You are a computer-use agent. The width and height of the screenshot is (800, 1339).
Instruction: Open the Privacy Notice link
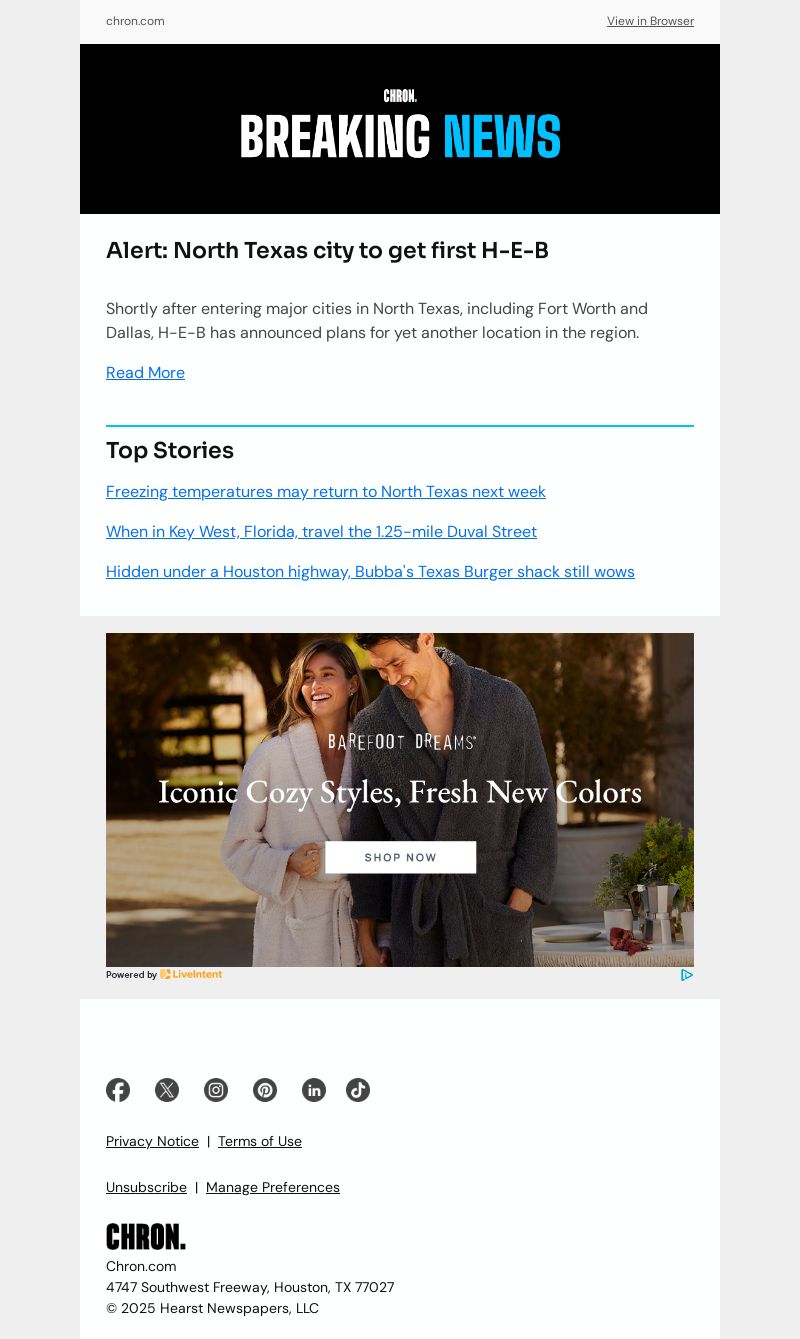152,1141
